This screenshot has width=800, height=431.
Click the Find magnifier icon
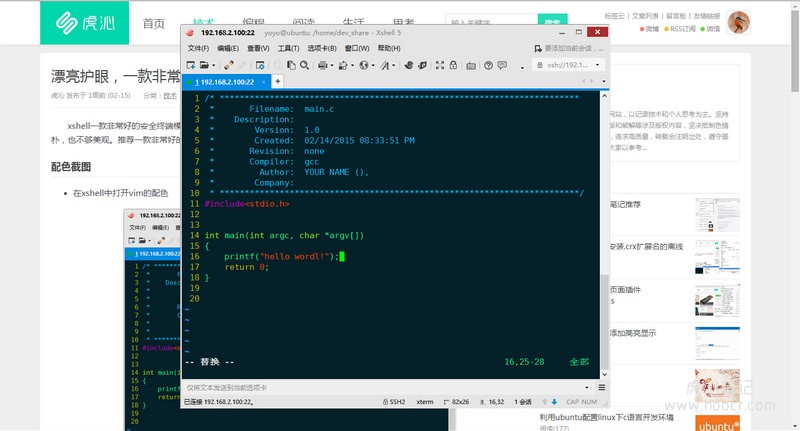(305, 65)
